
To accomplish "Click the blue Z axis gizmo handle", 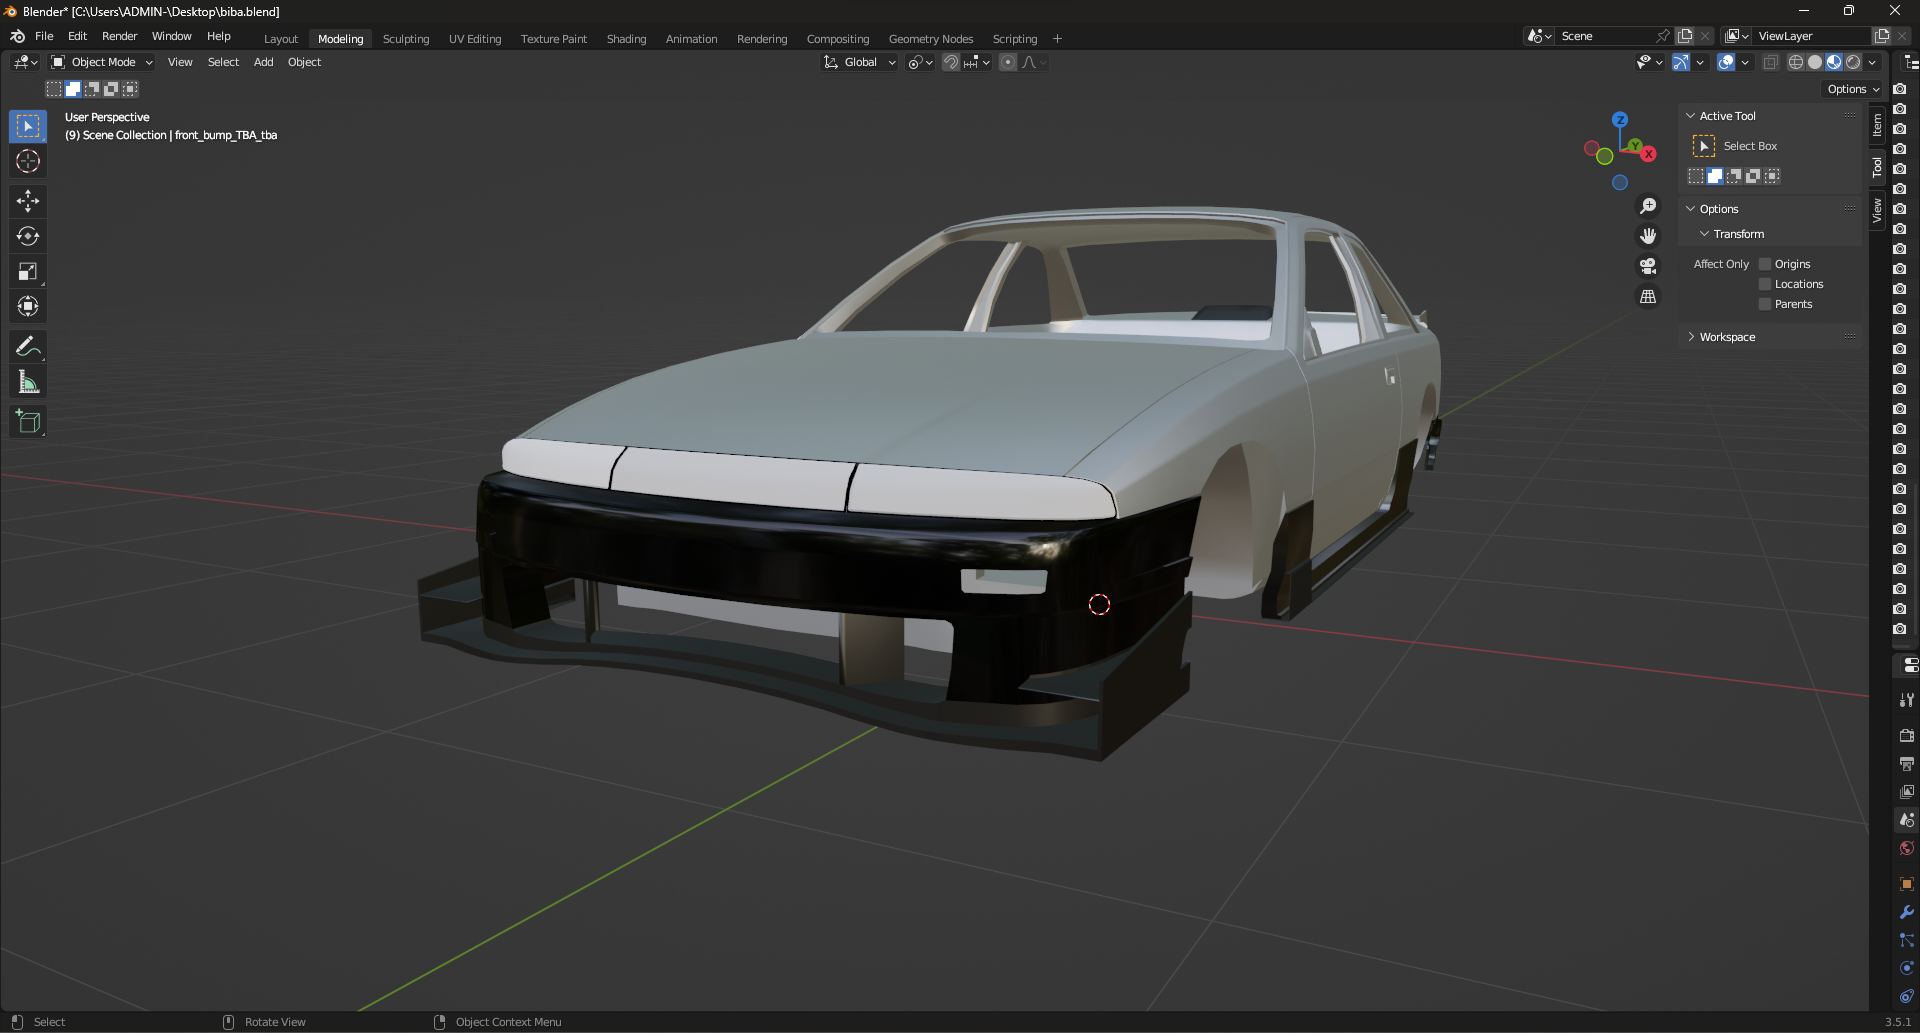I will coord(1620,119).
